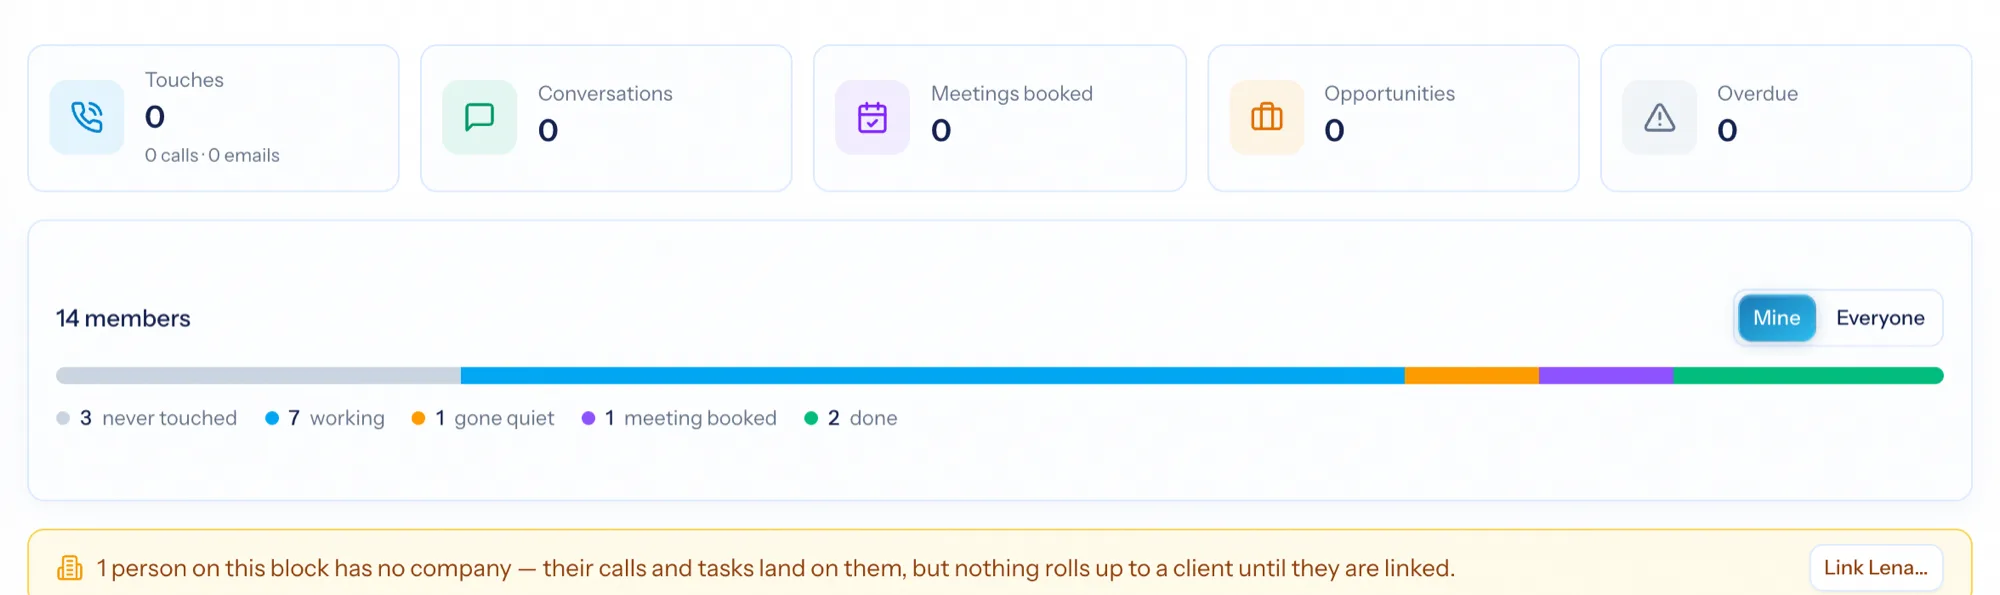Click the Conversations chat bubble icon
2000x595 pixels.
tap(480, 117)
